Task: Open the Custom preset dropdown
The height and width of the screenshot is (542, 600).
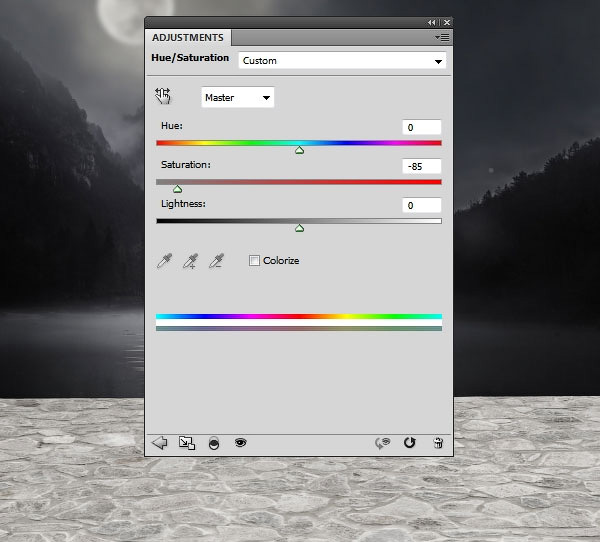Action: pos(342,61)
